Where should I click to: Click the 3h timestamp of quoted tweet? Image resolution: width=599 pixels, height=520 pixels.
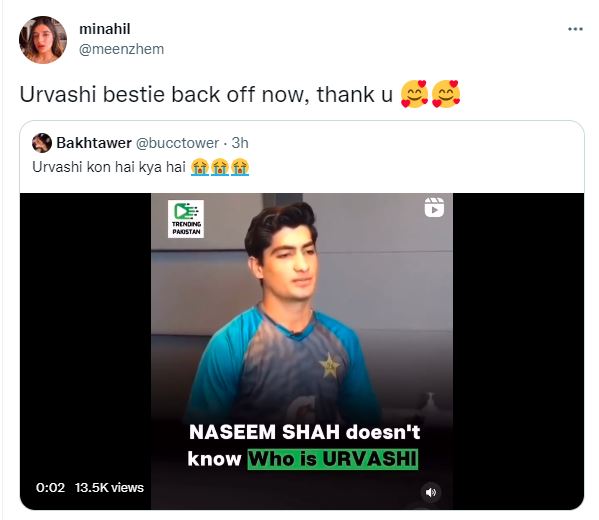coord(240,143)
